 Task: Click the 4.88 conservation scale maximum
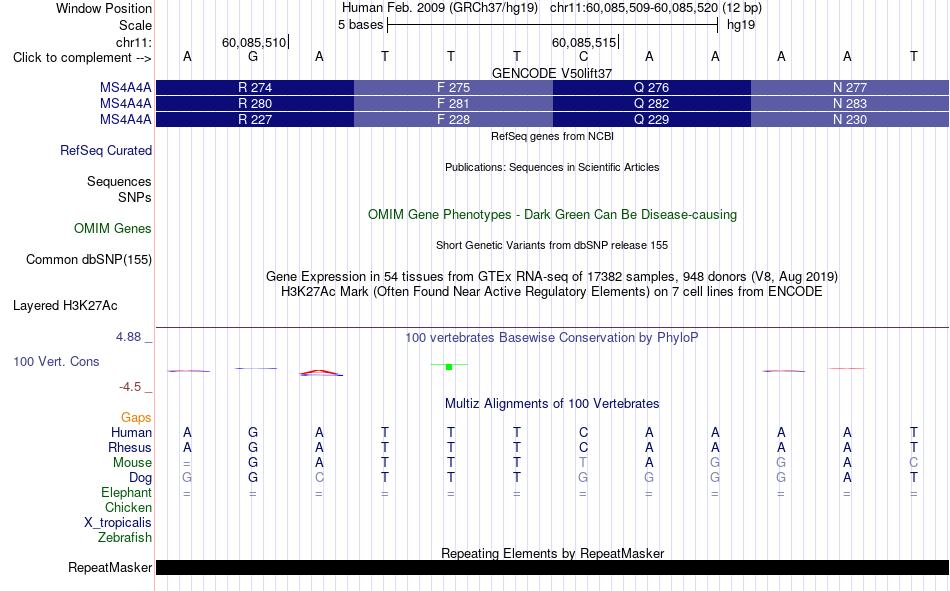(128, 337)
